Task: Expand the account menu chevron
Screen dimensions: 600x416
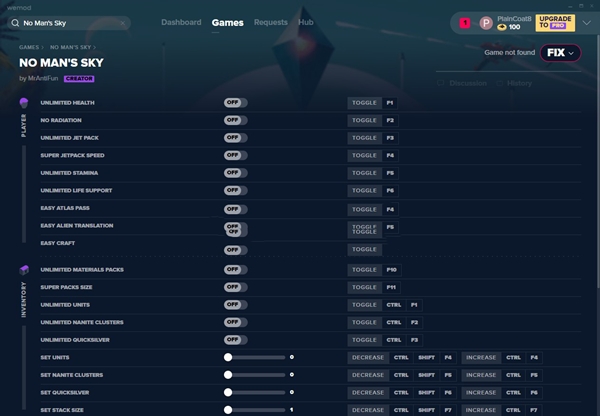Action: [x=587, y=23]
